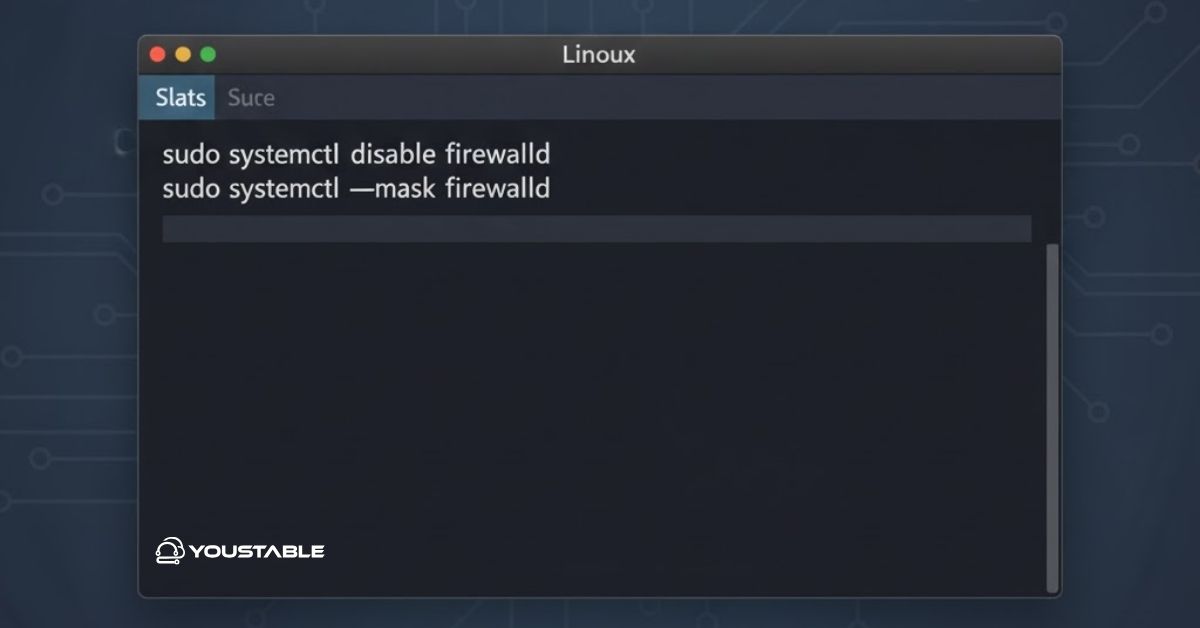
Task: Click "firewalld" in the mask command line
Action: (x=498, y=188)
